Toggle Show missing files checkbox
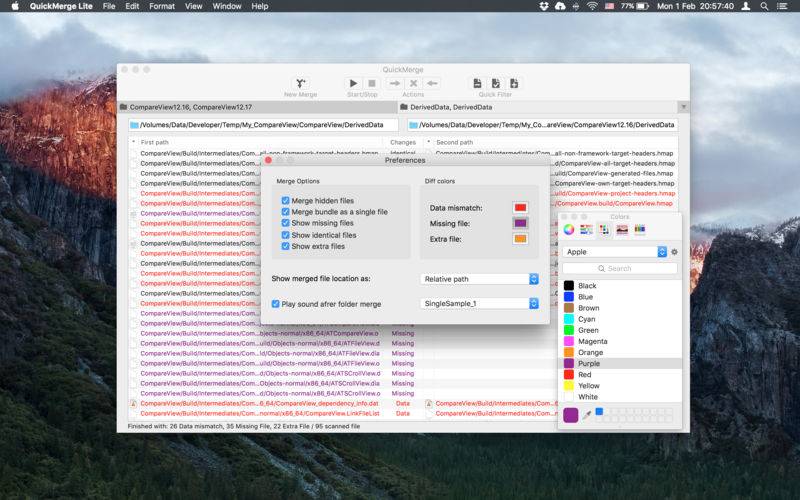The image size is (800, 500). [285, 223]
